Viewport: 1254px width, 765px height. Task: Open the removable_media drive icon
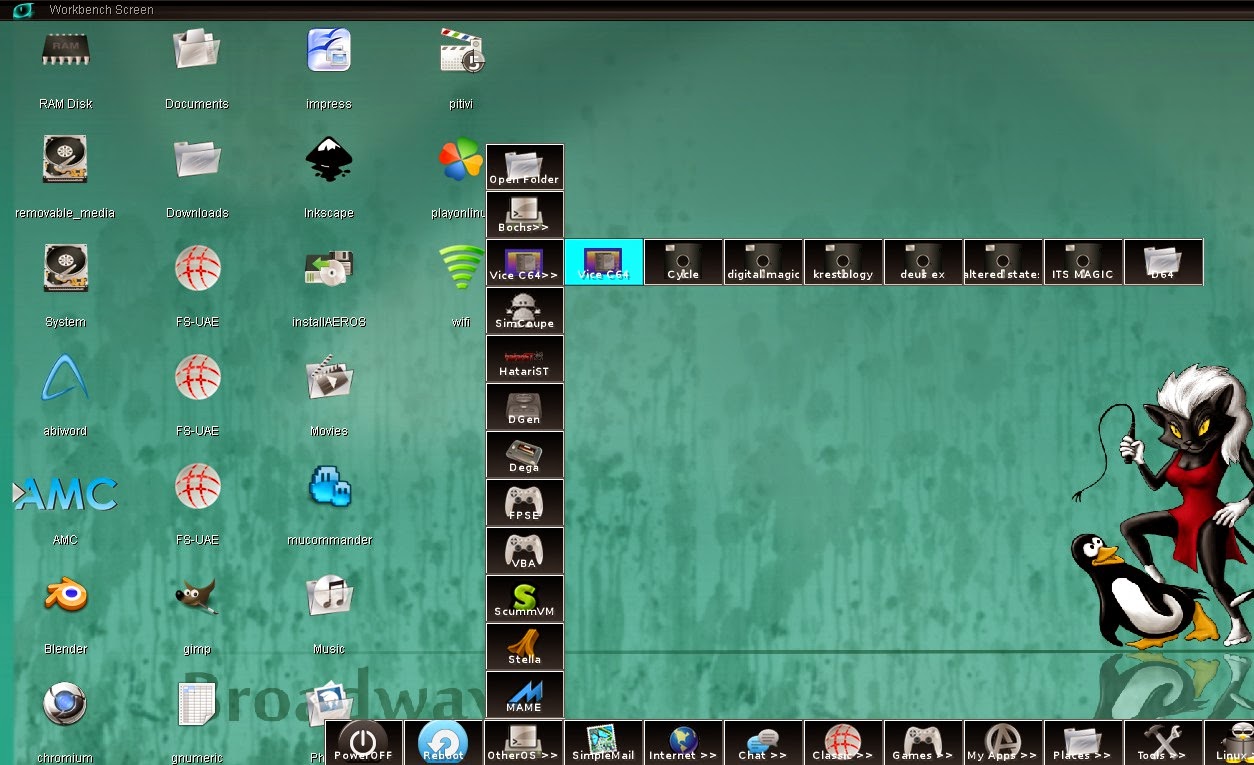coord(65,159)
